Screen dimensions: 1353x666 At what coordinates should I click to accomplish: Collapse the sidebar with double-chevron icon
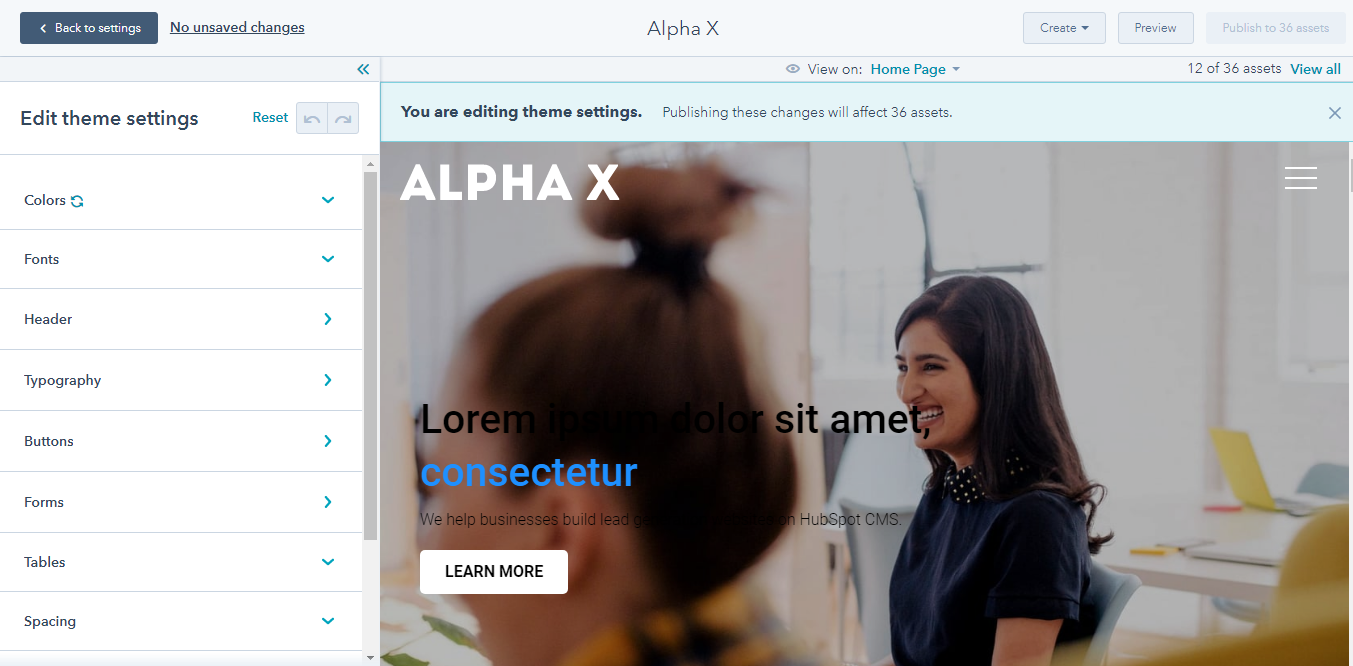click(363, 69)
